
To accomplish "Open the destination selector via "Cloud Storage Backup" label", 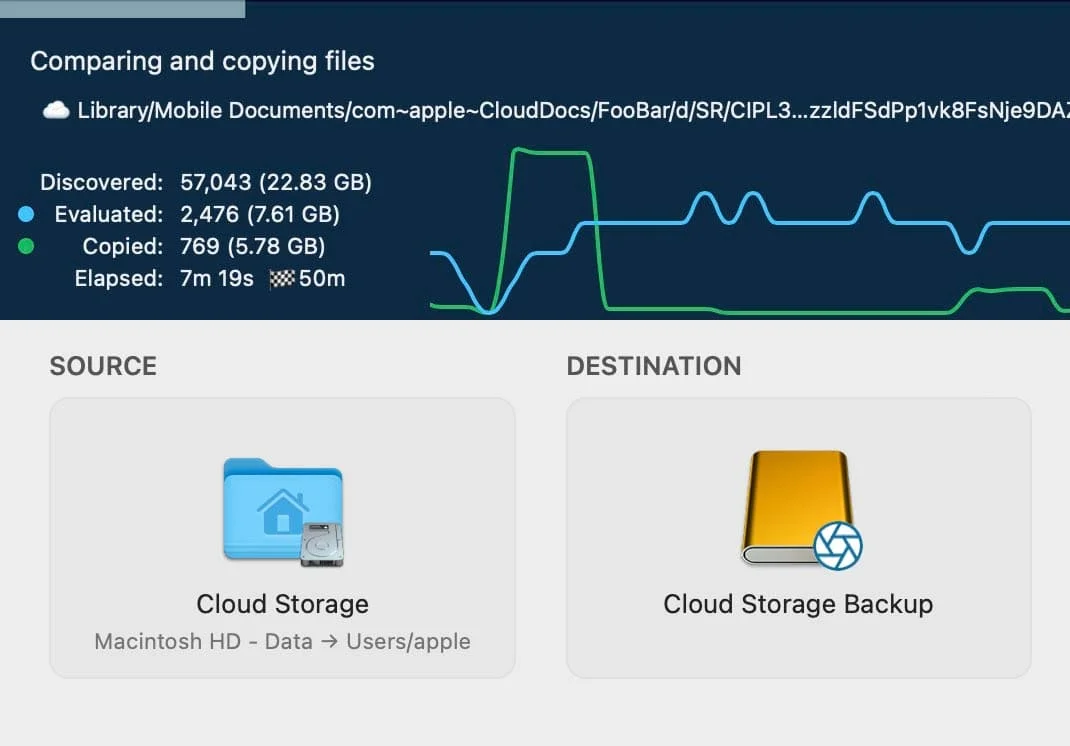I will (x=798, y=604).
